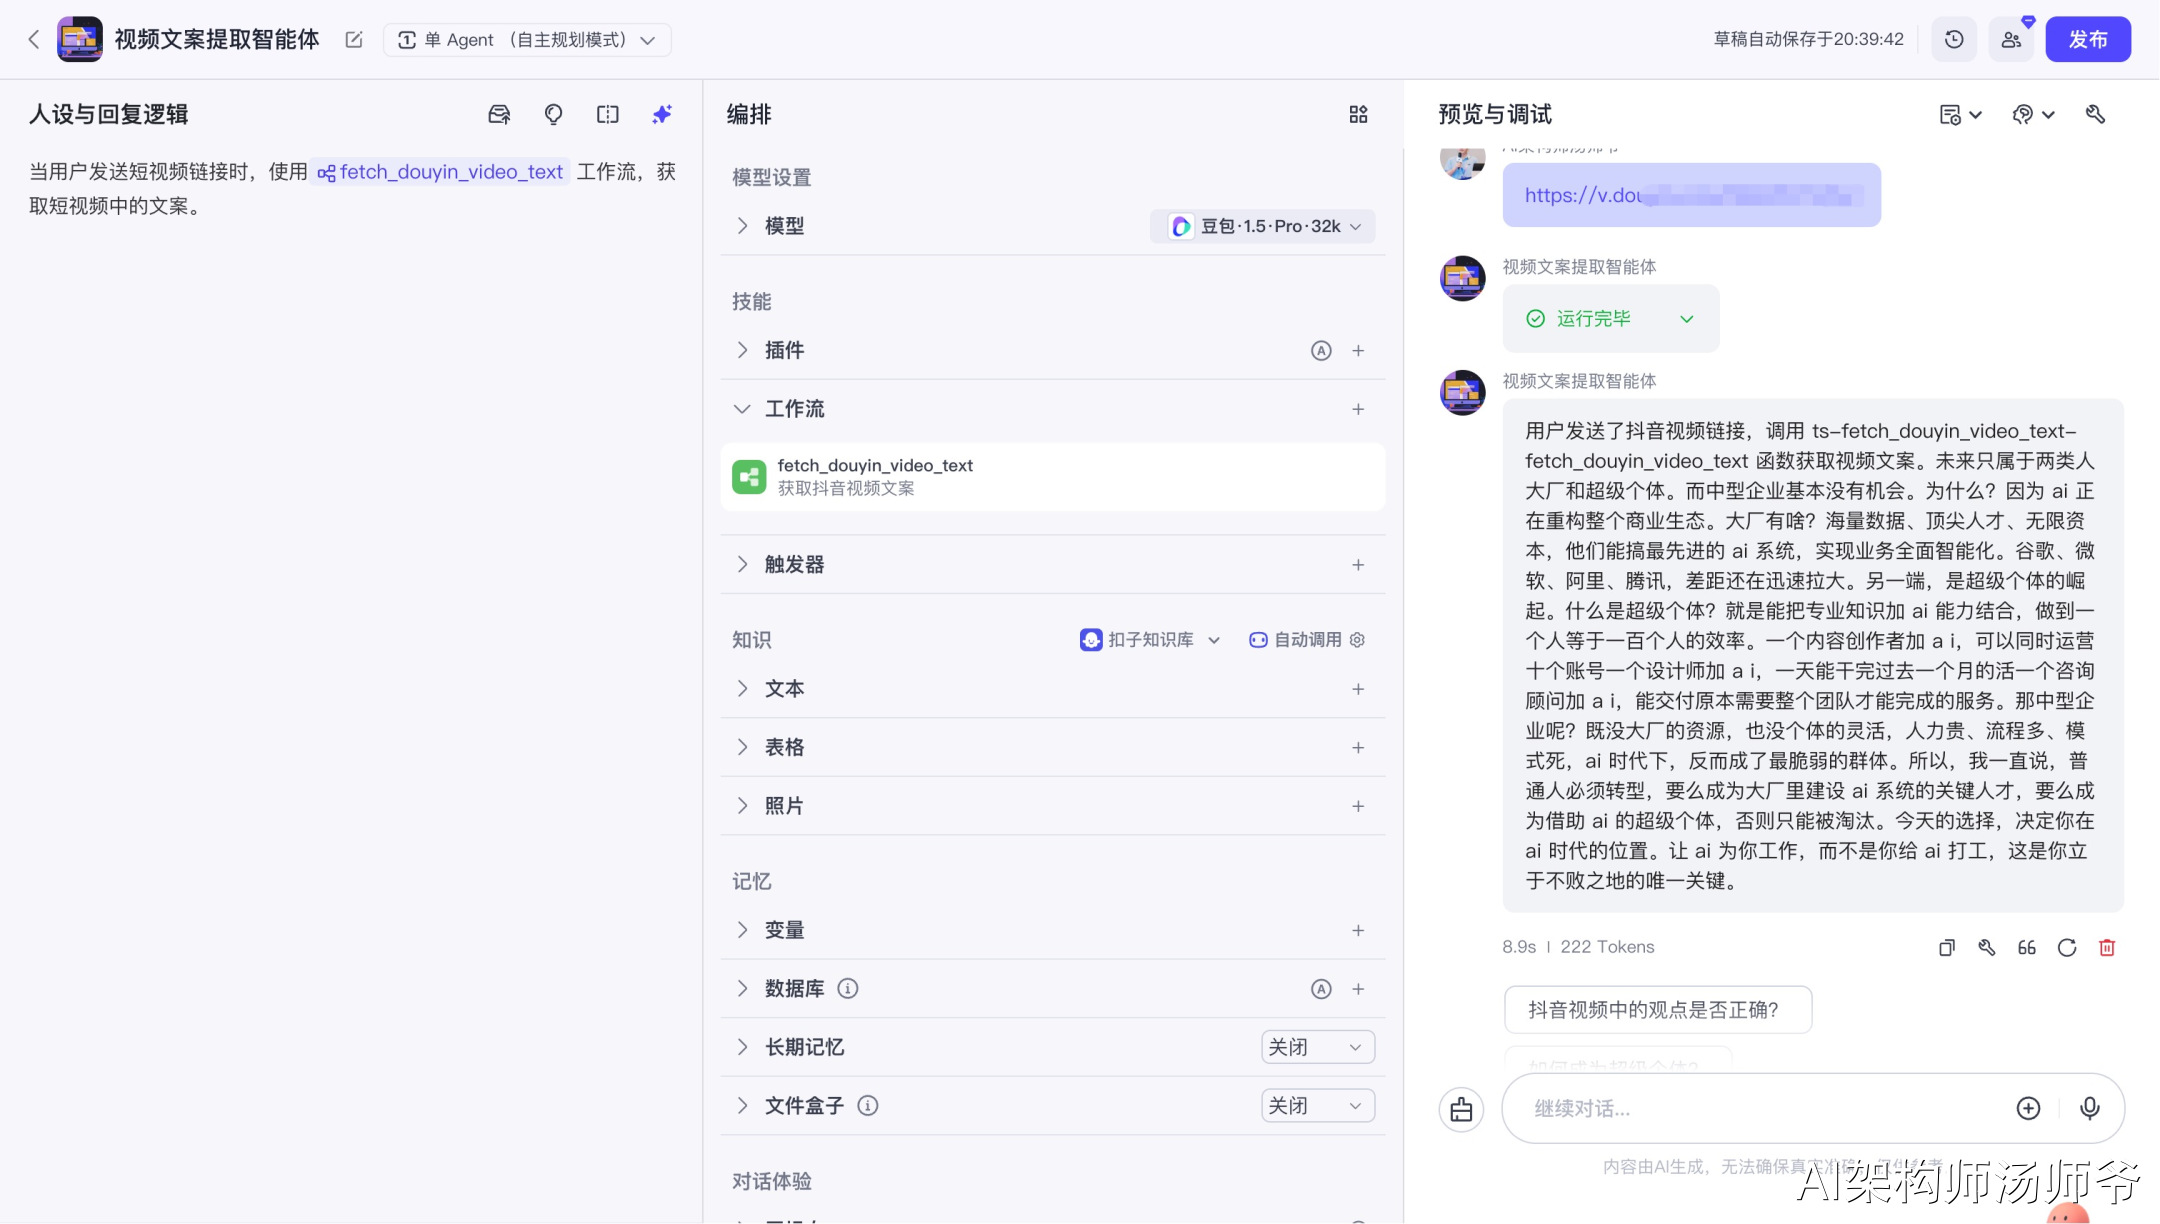This screenshot has height=1224, width=2160.
Task: Expand the 长期记忆 row
Action: click(x=742, y=1047)
